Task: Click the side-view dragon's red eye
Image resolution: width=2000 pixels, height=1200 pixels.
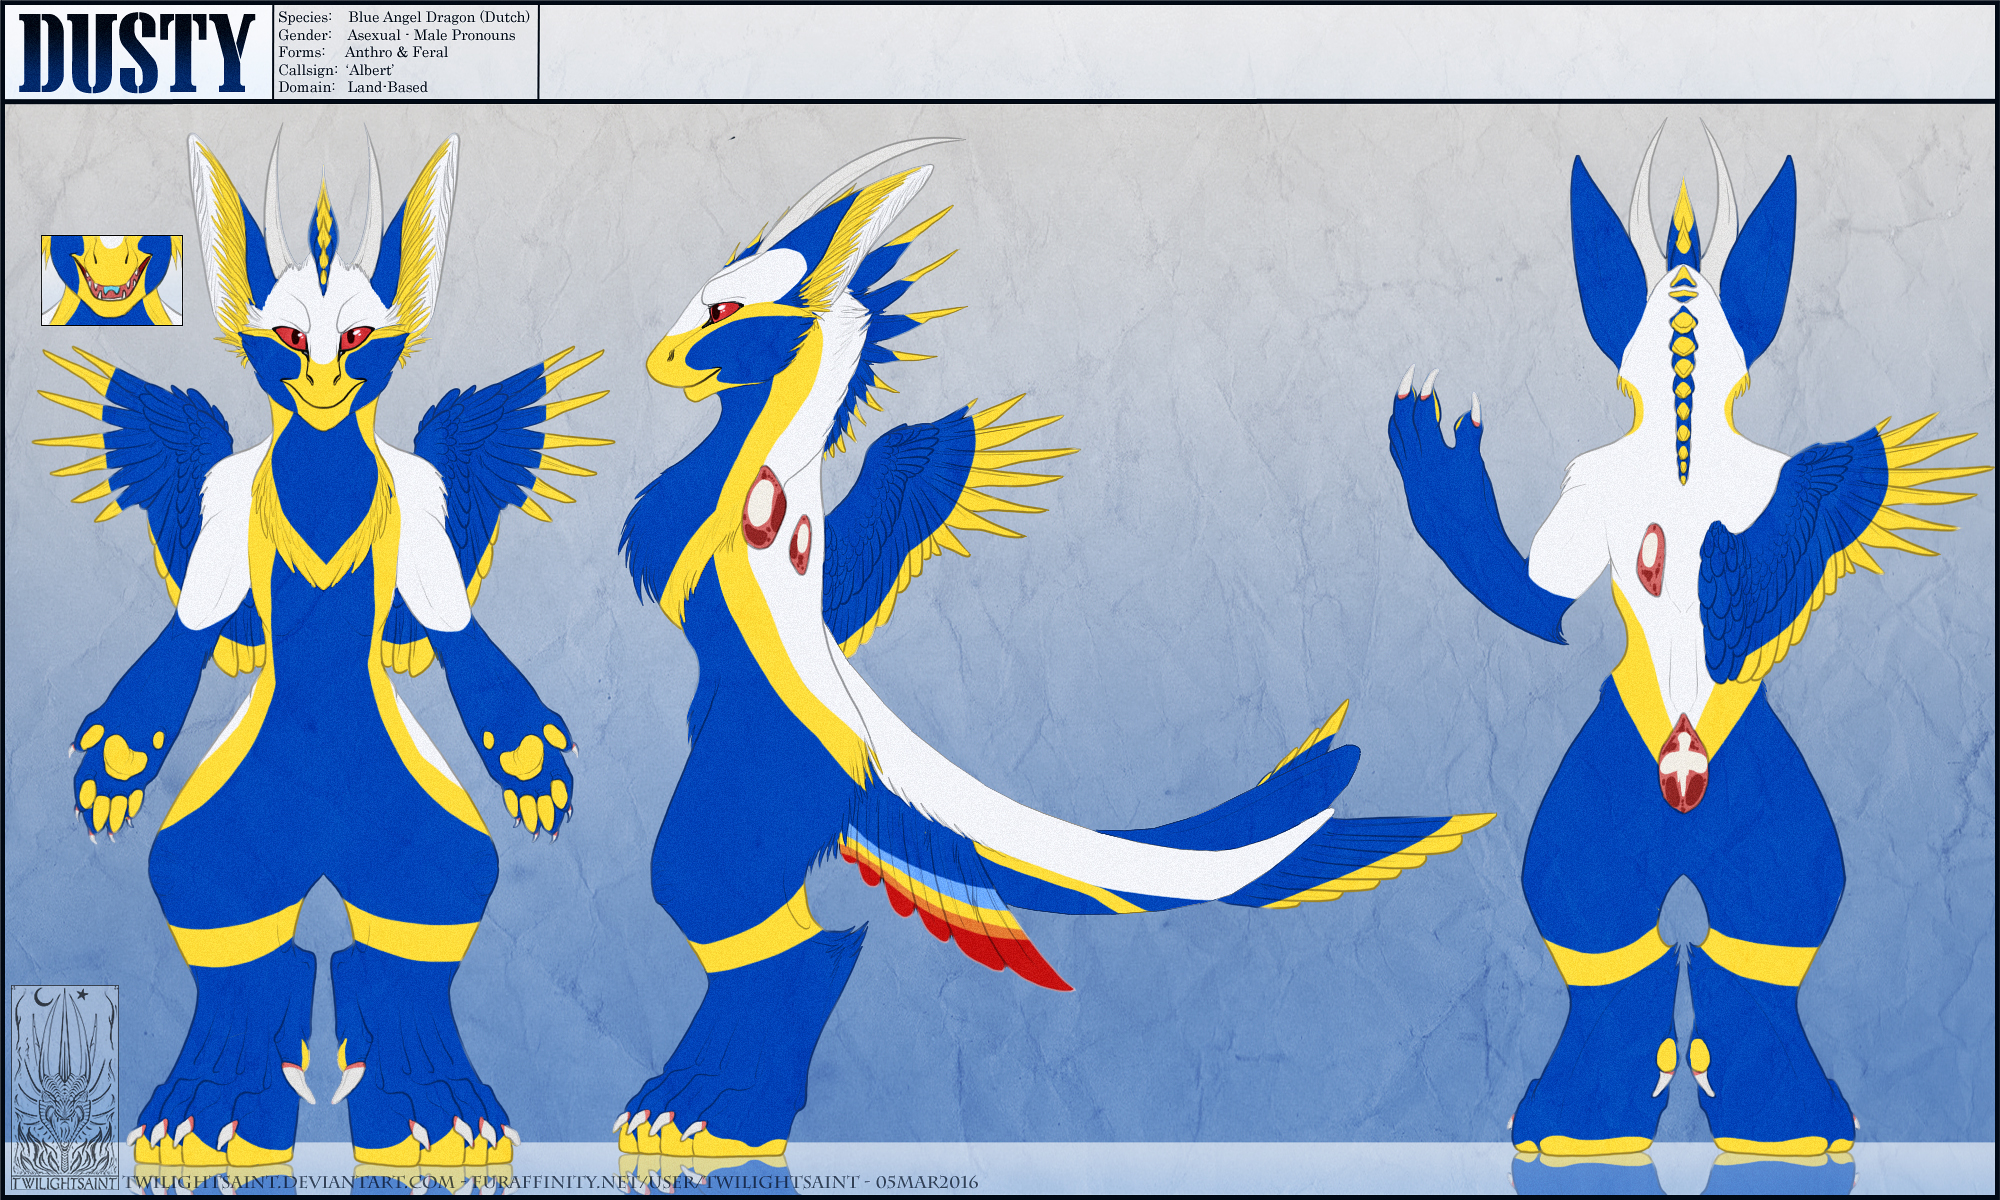Action: click(x=725, y=311)
